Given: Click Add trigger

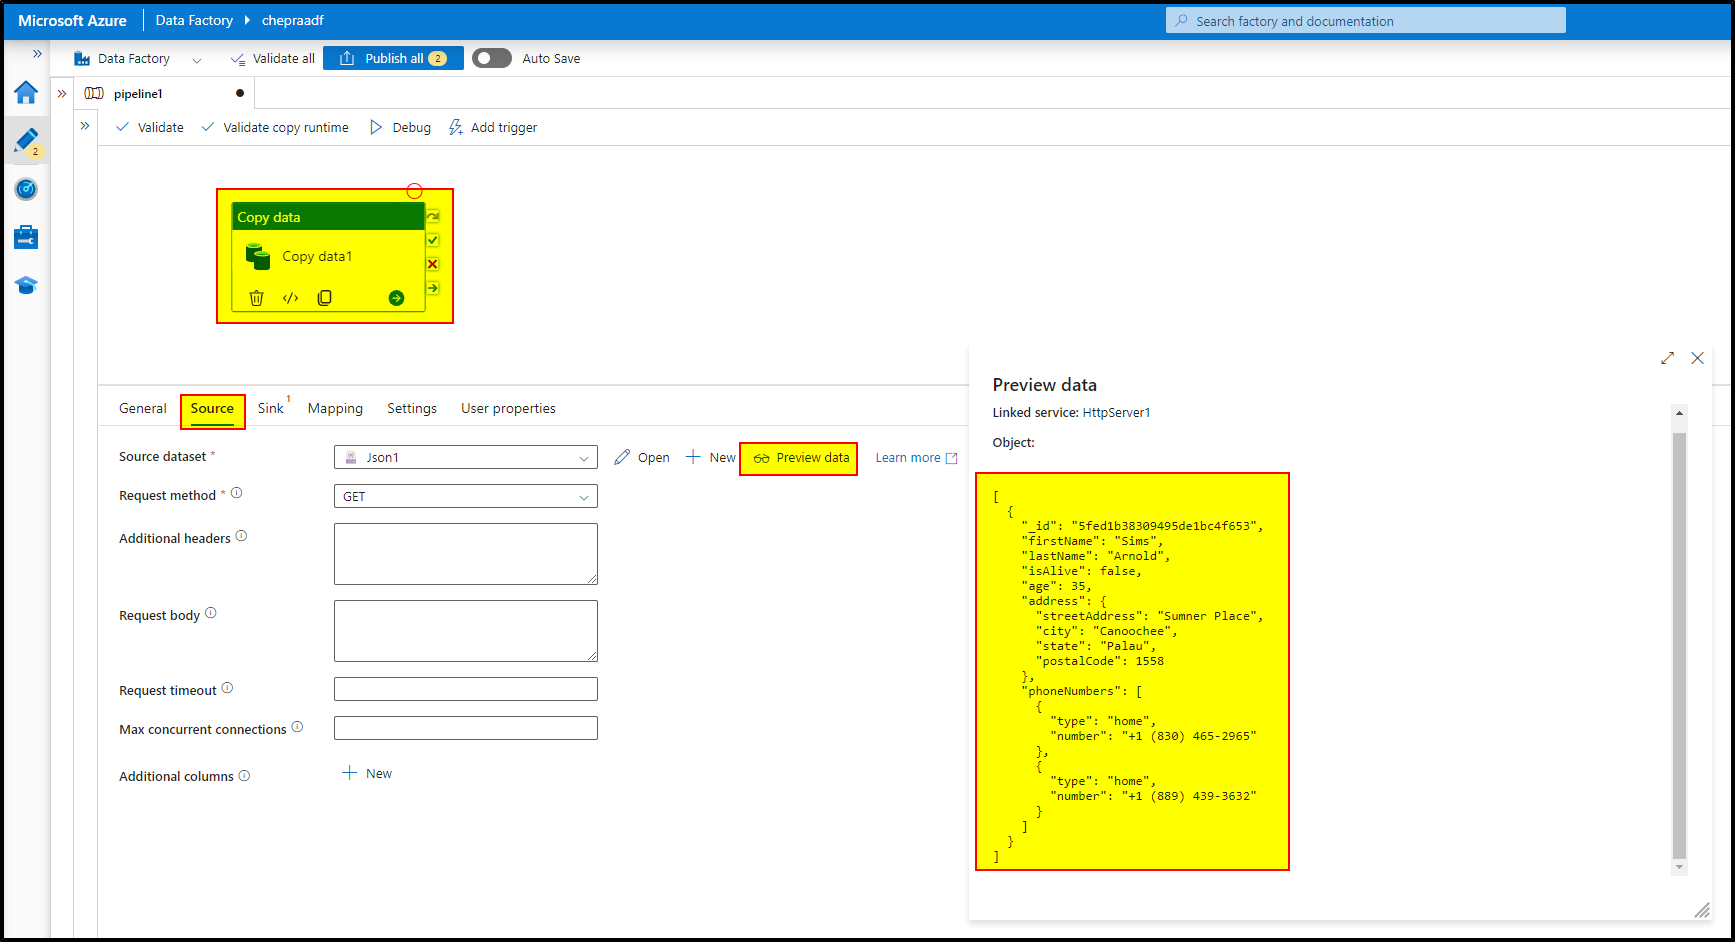Looking at the screenshot, I should (492, 127).
